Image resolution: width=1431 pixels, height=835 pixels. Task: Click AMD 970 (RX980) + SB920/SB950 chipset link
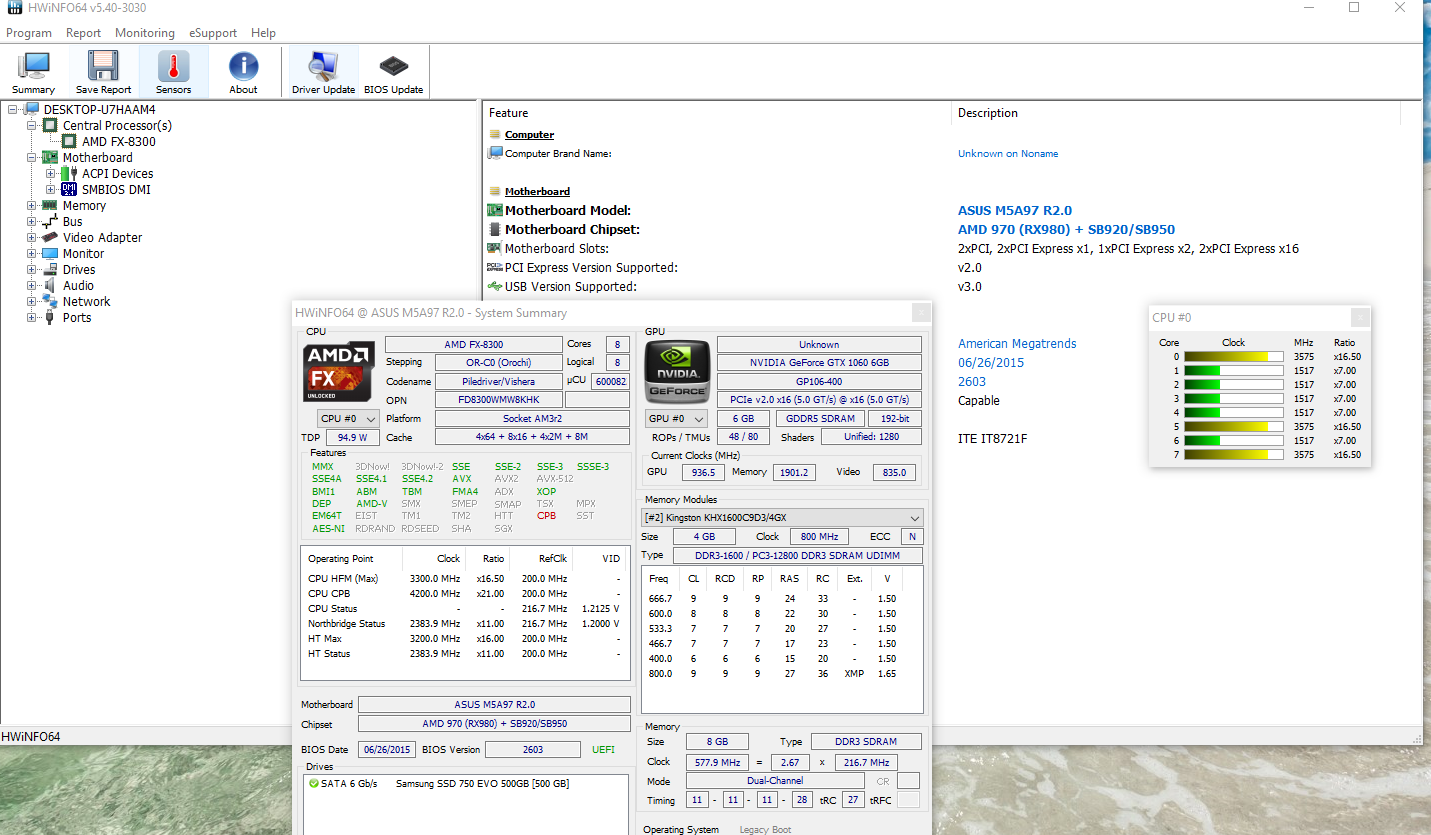tap(1066, 230)
